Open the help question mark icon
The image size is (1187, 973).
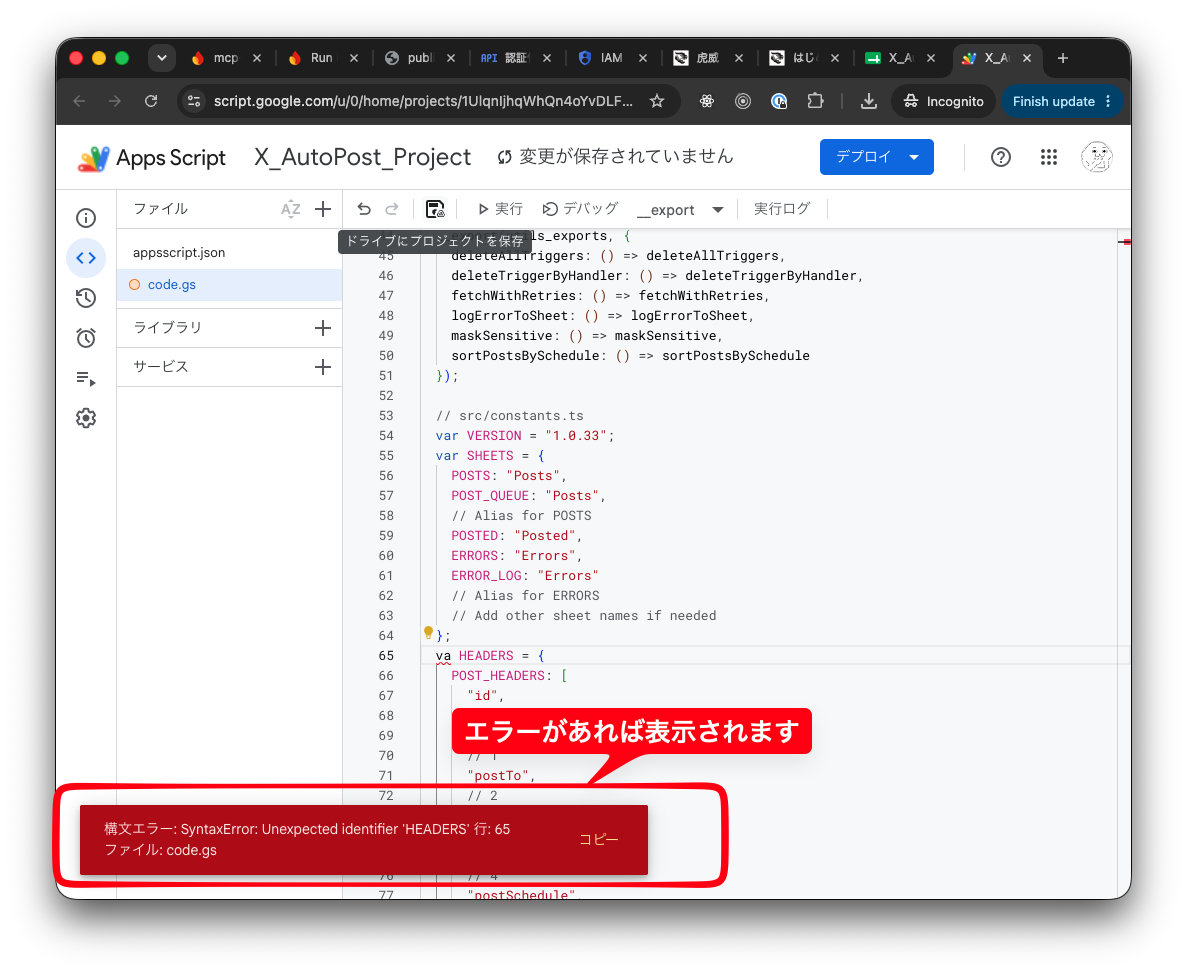tap(1001, 157)
